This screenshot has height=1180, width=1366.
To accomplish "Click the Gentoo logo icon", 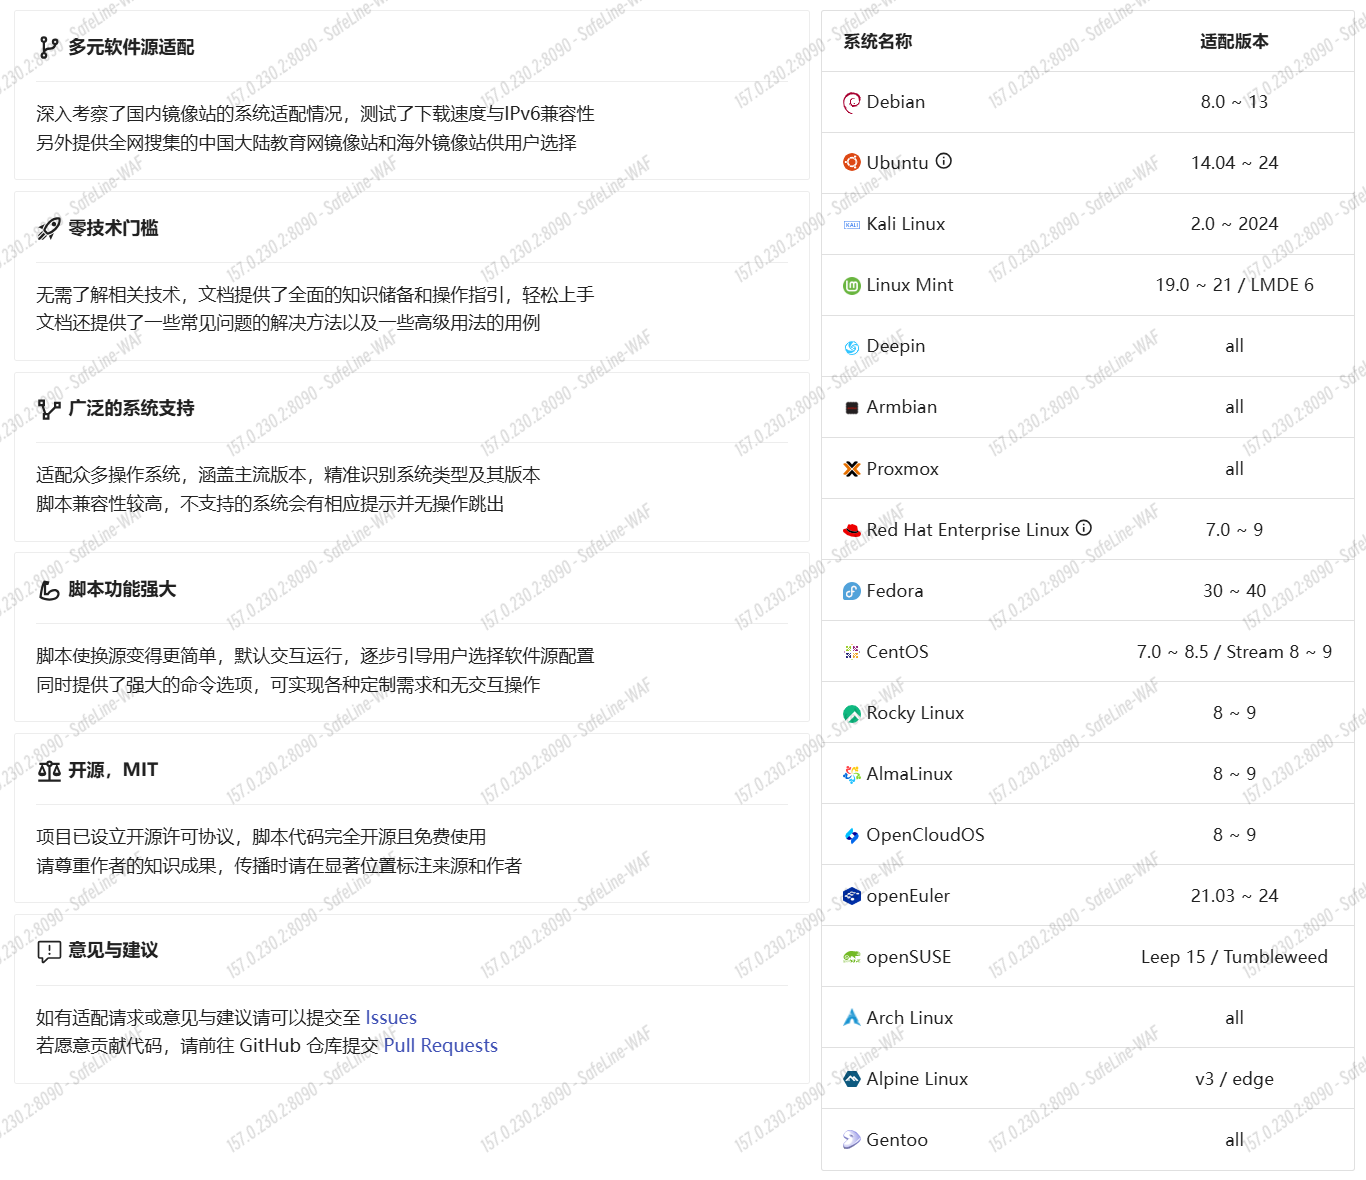I will (x=852, y=1140).
